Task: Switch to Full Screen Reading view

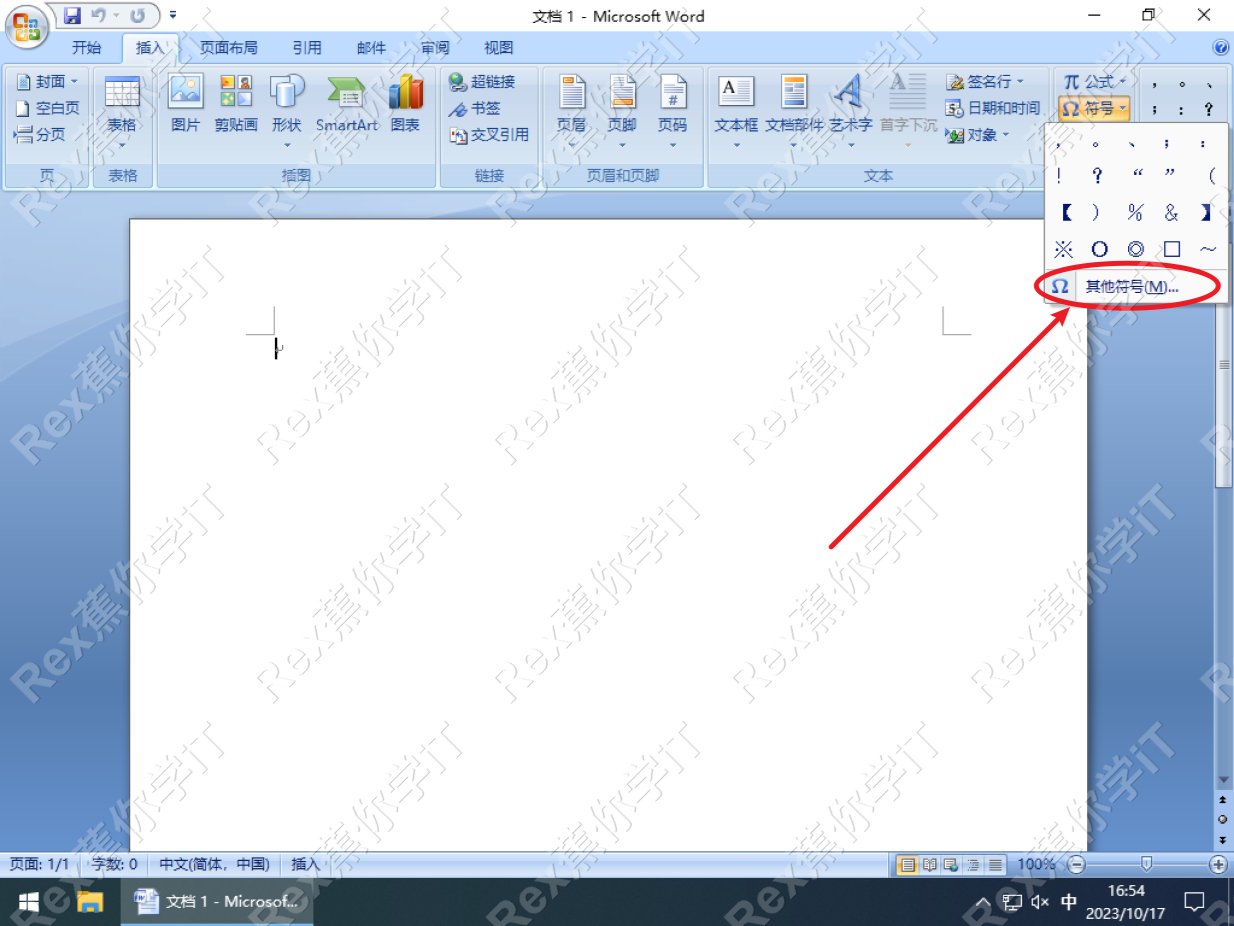Action: (928, 864)
